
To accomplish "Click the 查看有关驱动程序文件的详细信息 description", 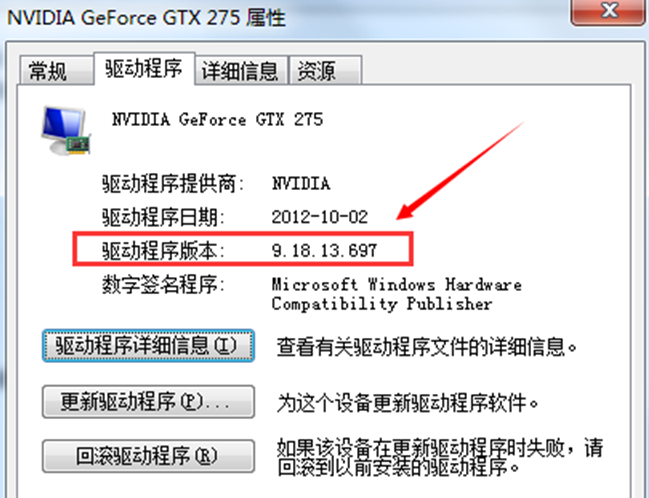I will (x=427, y=347).
